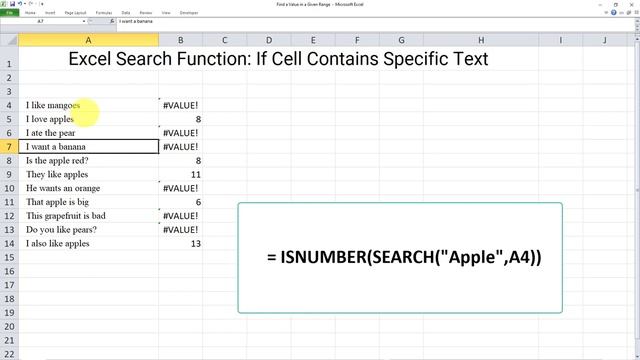The height and width of the screenshot is (360, 640).
Task: Select column G header
Action: point(401,40)
